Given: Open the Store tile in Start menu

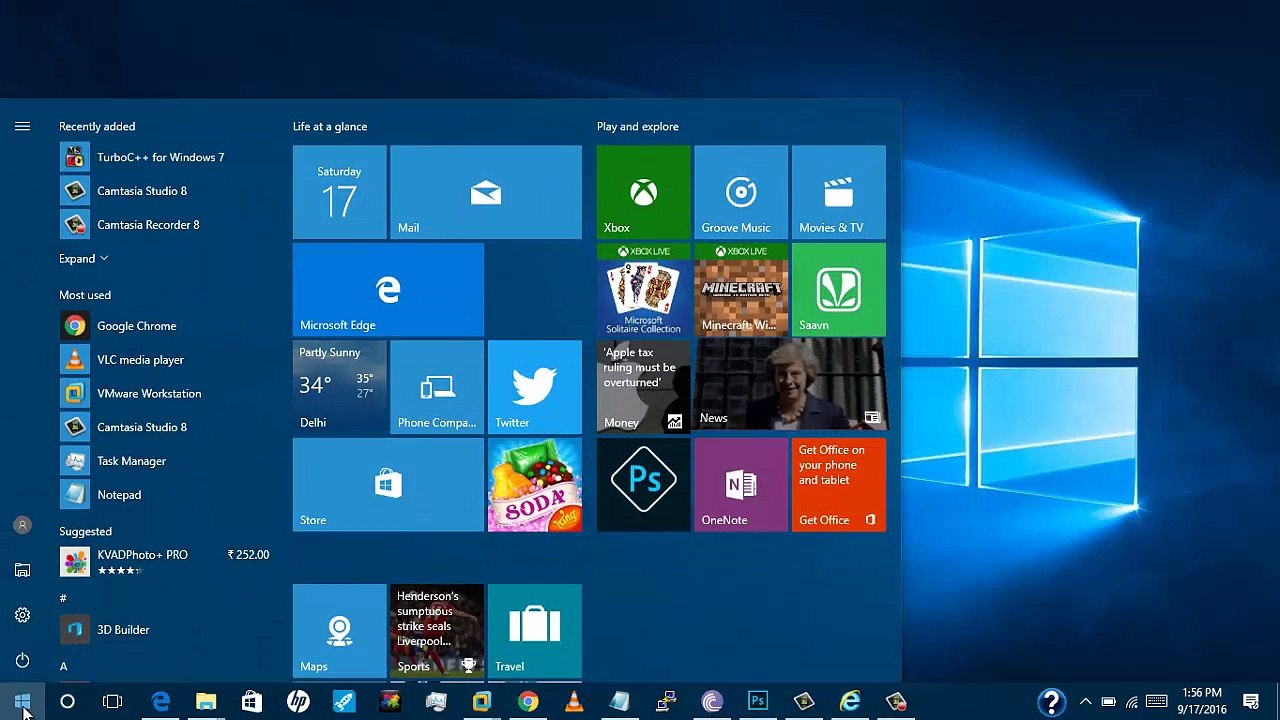Looking at the screenshot, I should pos(388,485).
